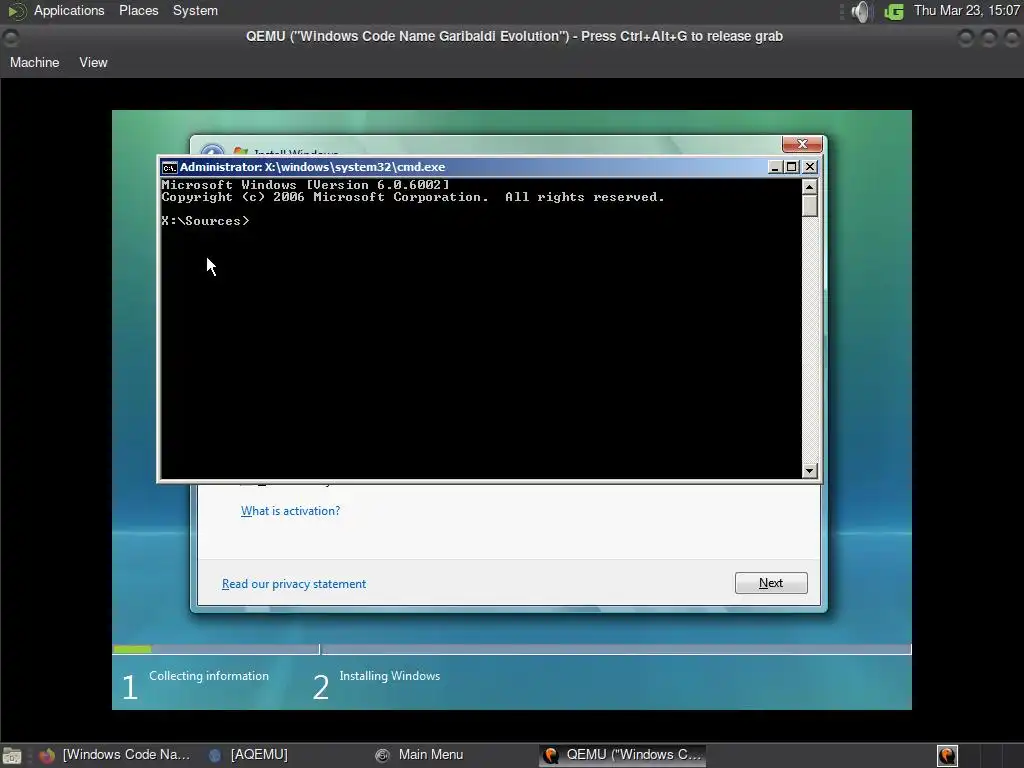Viewport: 1024px width, 768px height.
Task: Click the show desktop icon in the bottom taskbar
Action: [x=12, y=756]
